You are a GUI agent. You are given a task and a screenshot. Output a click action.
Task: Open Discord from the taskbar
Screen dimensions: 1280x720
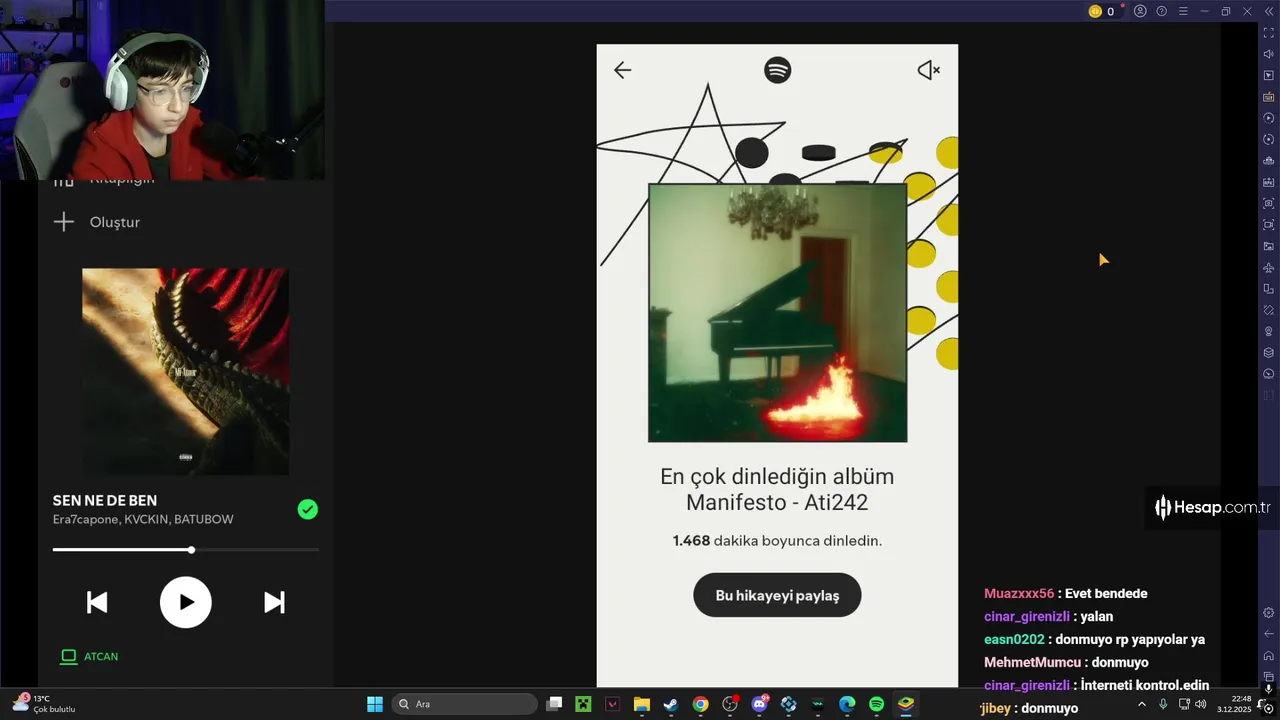(x=759, y=704)
